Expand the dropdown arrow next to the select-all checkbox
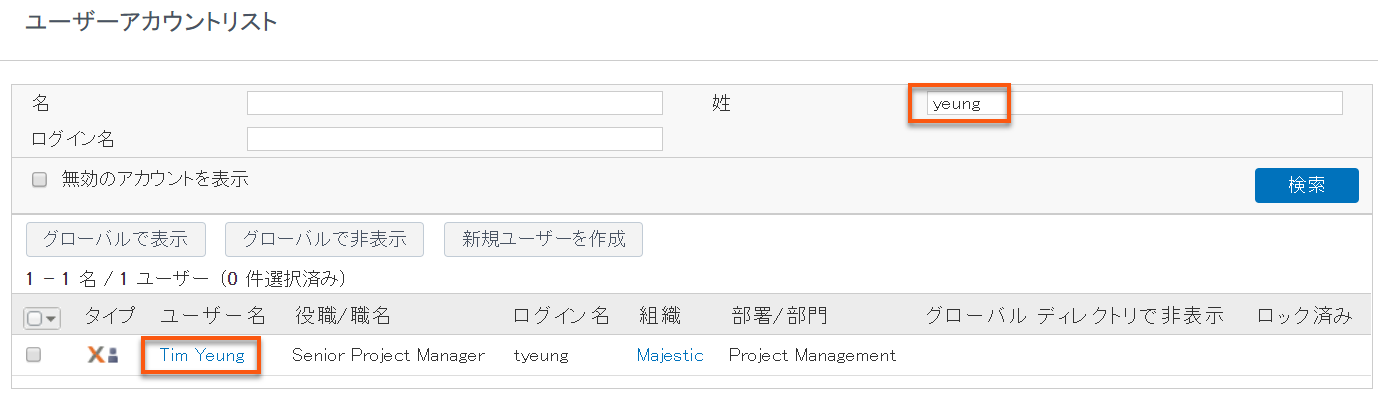This screenshot has width=1378, height=393. pos(51,318)
